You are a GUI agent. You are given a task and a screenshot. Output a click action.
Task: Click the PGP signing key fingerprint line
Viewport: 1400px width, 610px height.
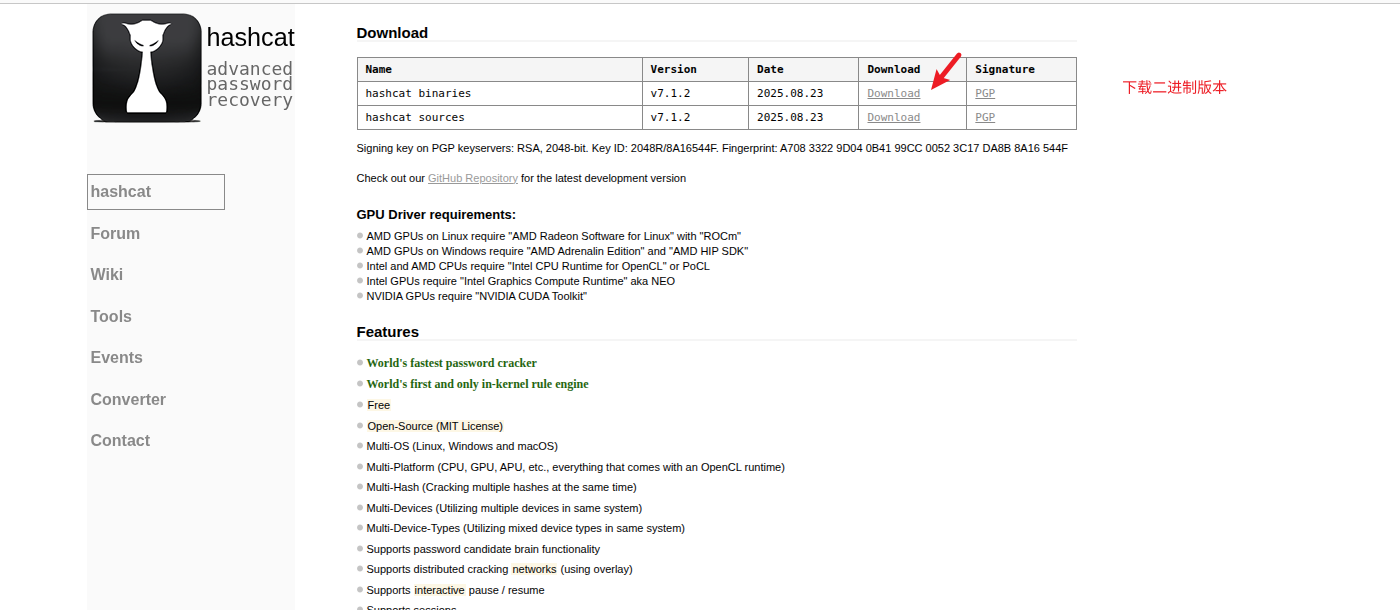tap(712, 148)
